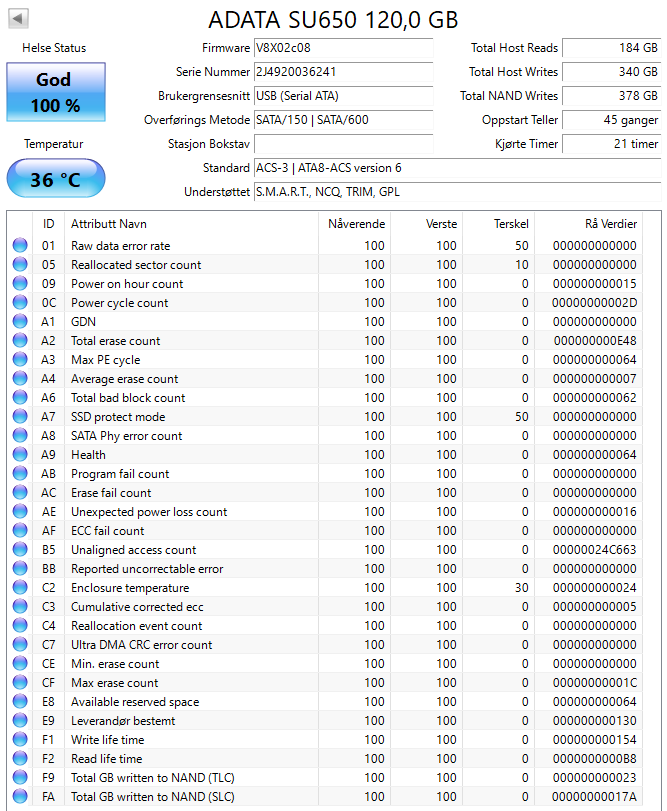Click the Oppstart Teller value 45 ganger
Screen dimensions: 667x811
point(612,120)
